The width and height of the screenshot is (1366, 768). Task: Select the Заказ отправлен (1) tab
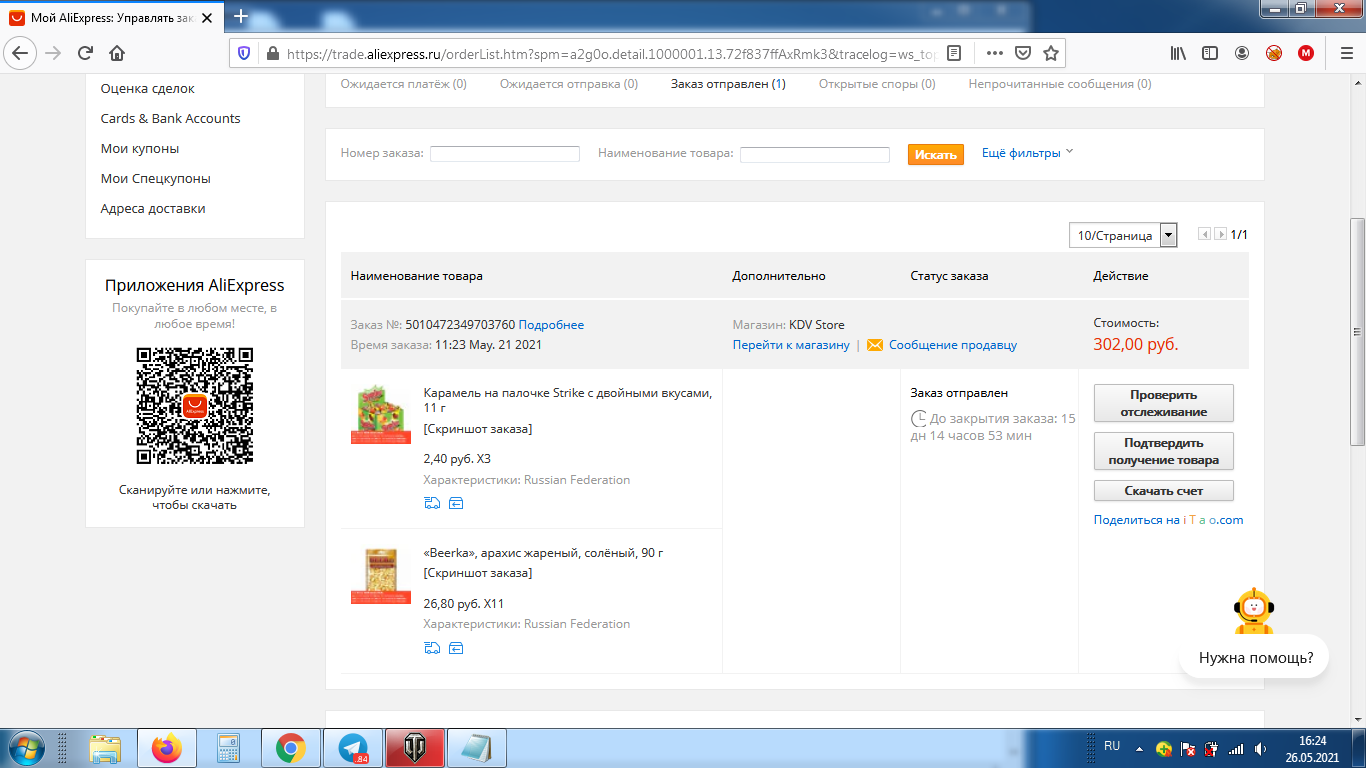coord(728,84)
